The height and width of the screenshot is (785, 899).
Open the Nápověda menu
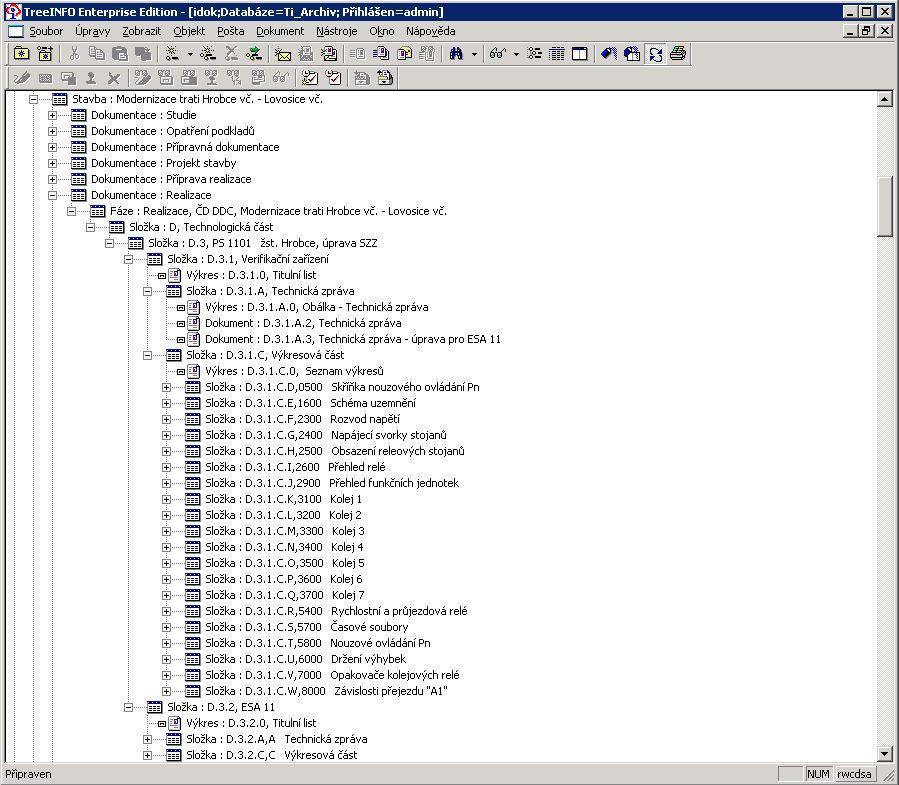(431, 31)
